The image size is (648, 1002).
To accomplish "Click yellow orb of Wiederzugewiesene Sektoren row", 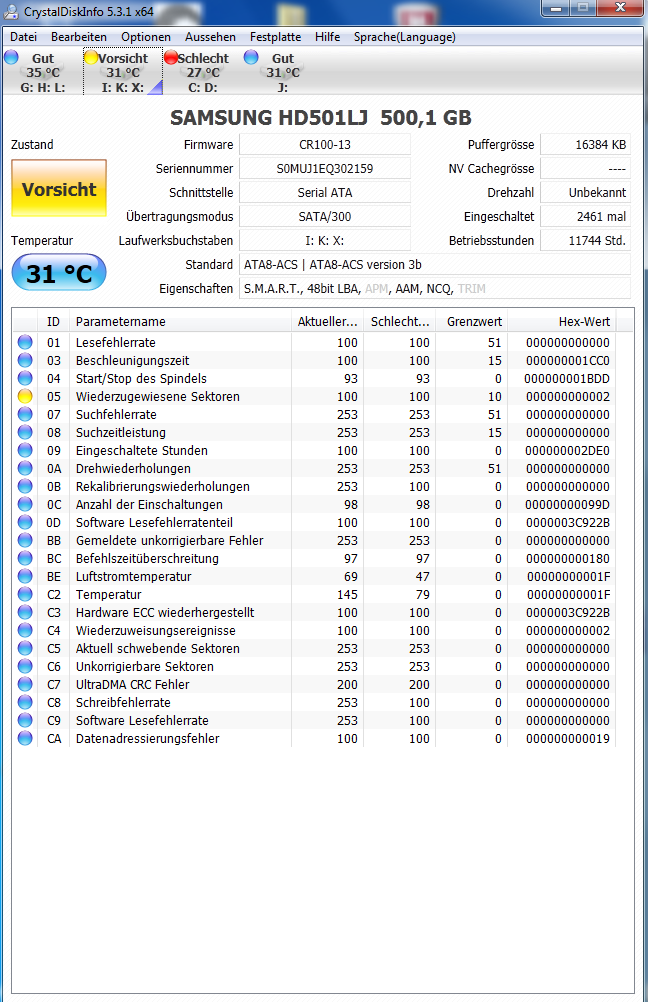I will coord(25,396).
